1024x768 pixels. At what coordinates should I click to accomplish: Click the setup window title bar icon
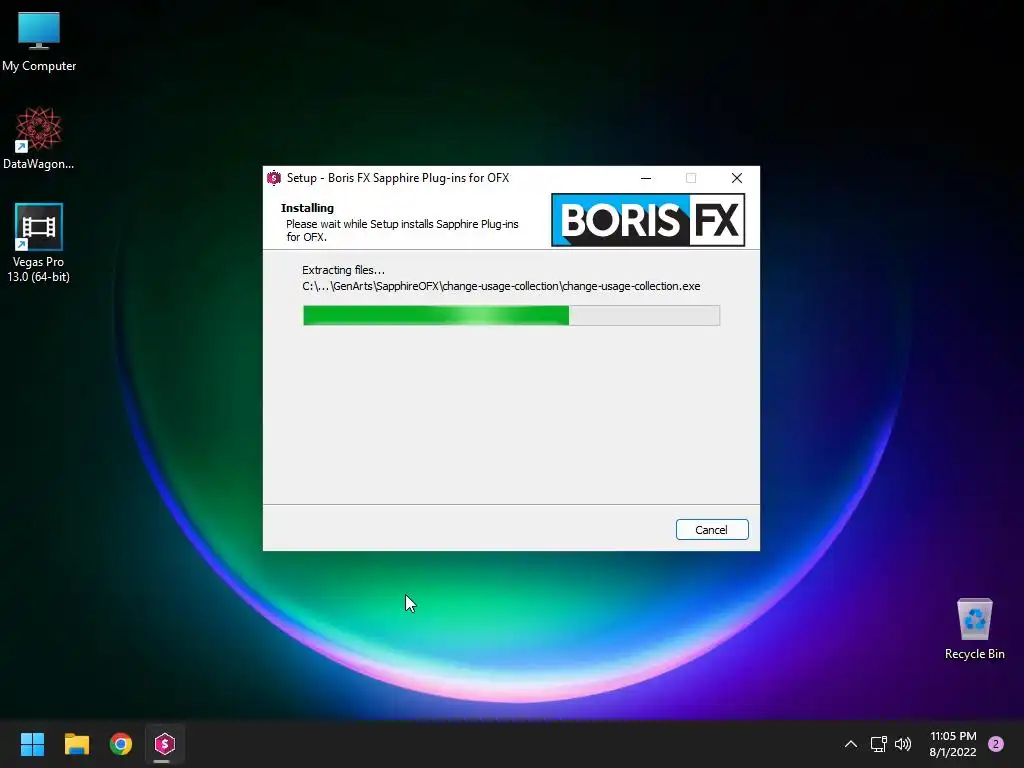click(274, 178)
